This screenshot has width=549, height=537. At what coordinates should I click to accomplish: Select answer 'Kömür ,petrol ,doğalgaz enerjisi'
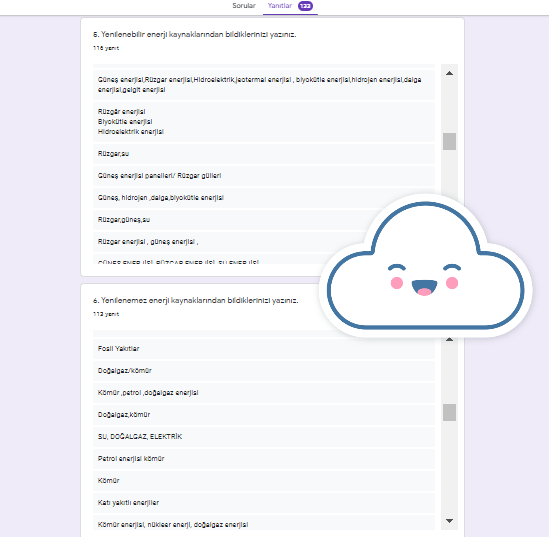264,393
